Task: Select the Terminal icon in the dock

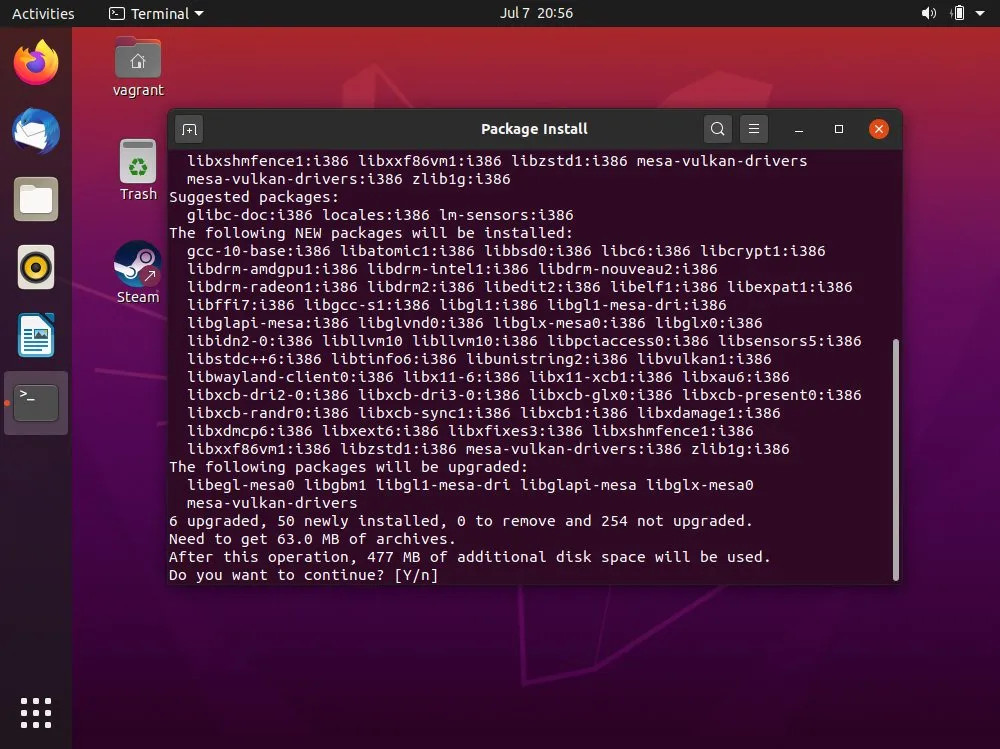Action: pyautogui.click(x=36, y=403)
